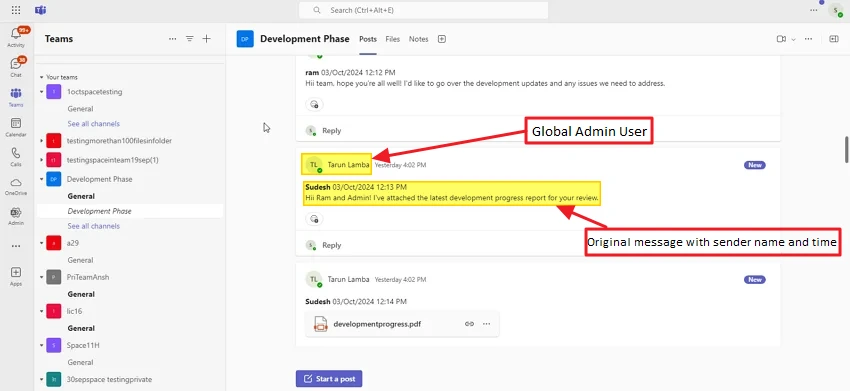Expand the testingmorethan100filesinfolder team
This screenshot has width=850, height=391.
42,141
